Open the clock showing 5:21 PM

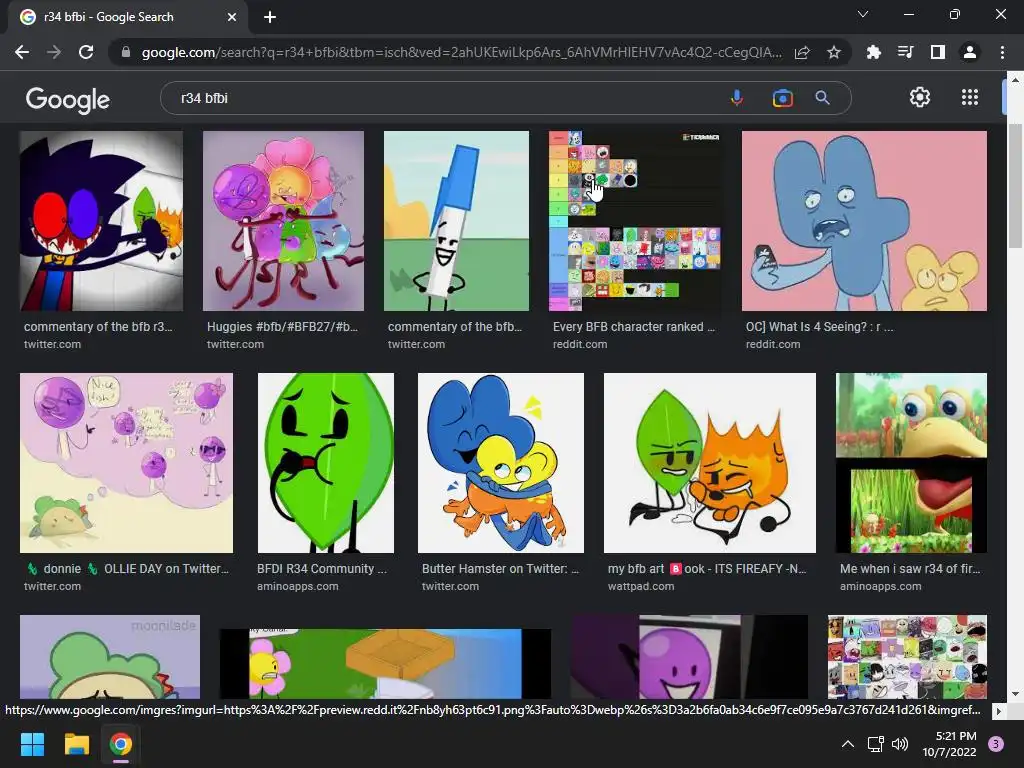coord(950,744)
